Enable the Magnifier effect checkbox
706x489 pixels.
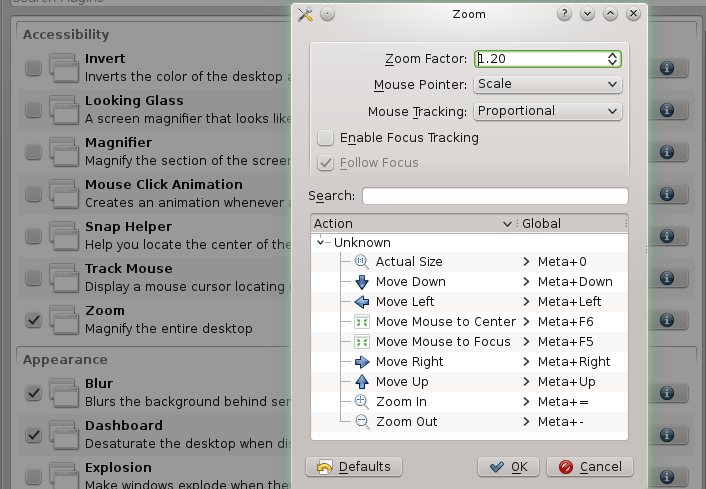pyautogui.click(x=33, y=152)
